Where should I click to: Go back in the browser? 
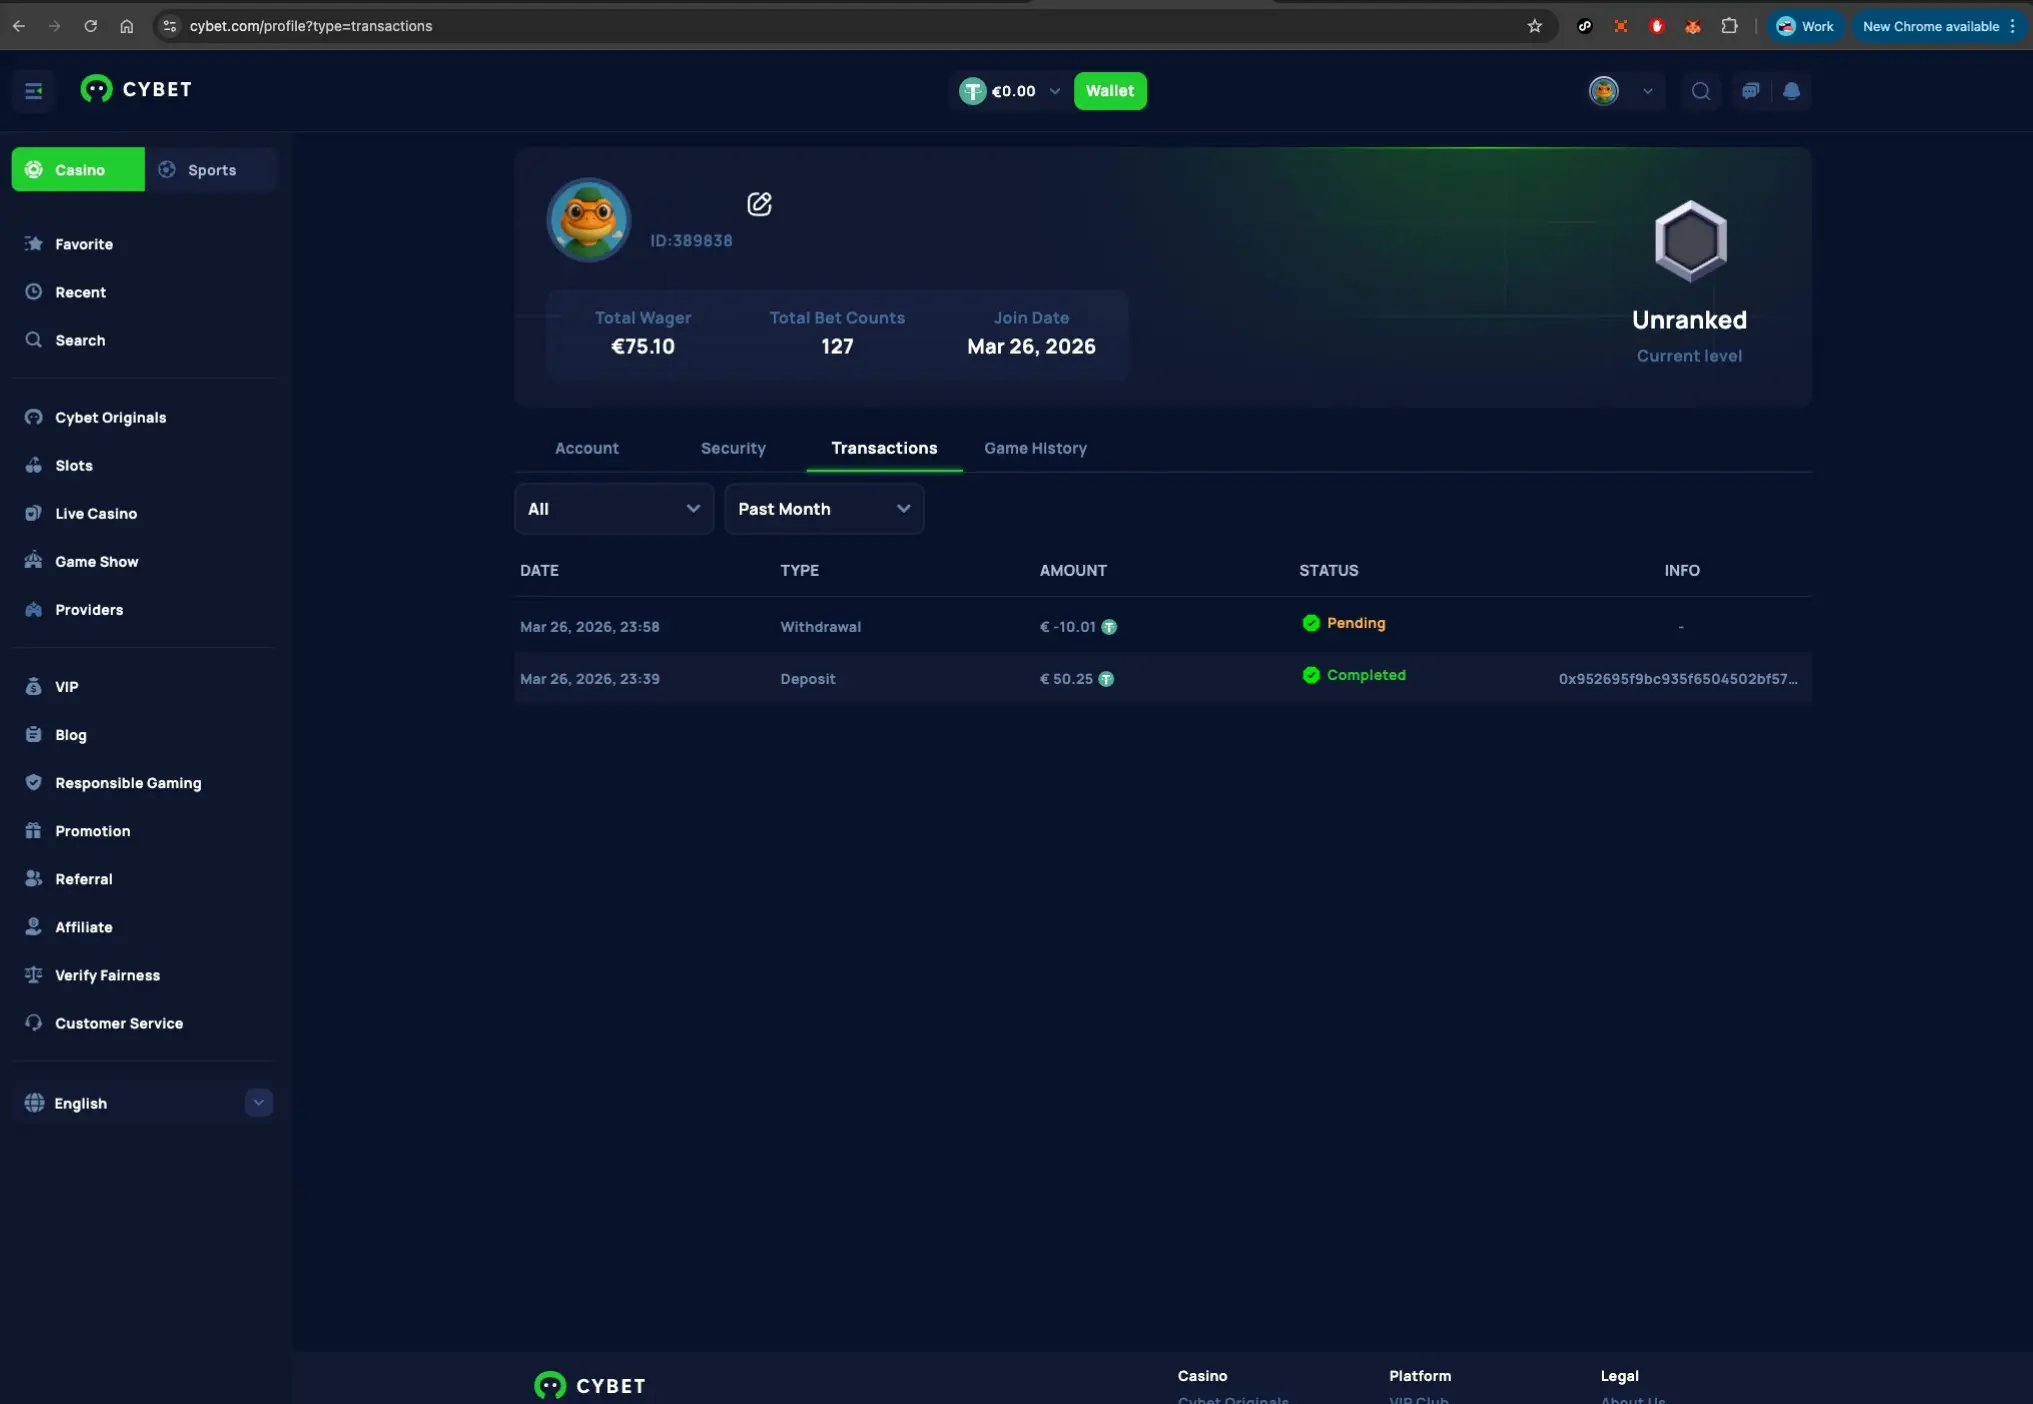click(x=19, y=26)
